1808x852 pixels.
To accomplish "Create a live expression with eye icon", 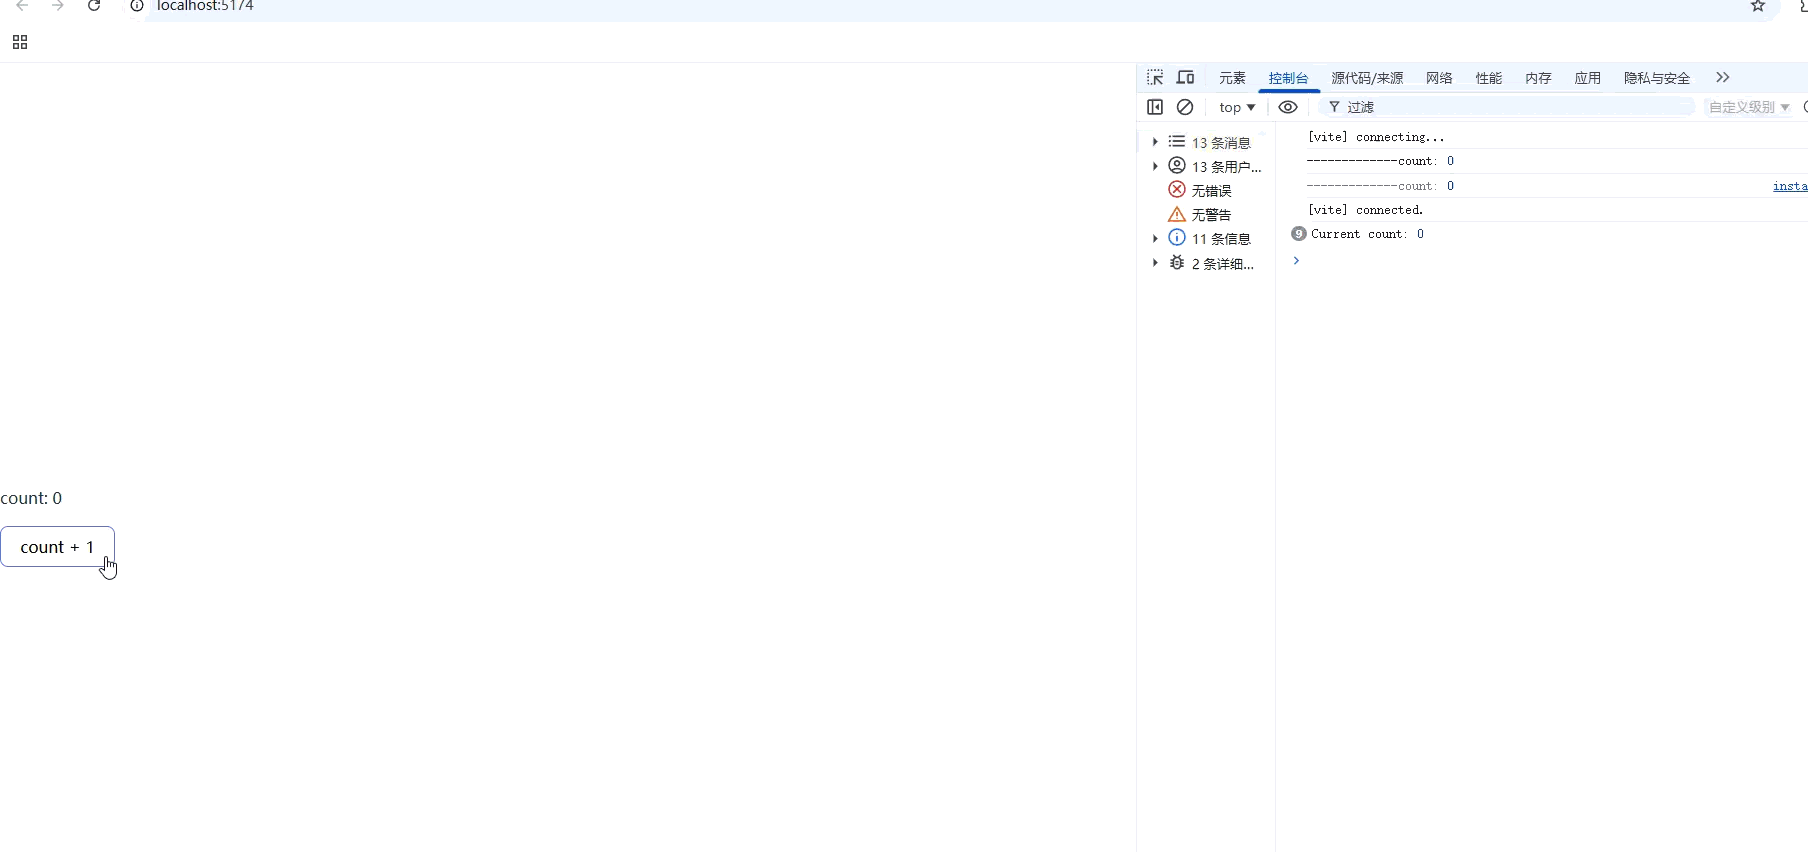I will [x=1288, y=107].
